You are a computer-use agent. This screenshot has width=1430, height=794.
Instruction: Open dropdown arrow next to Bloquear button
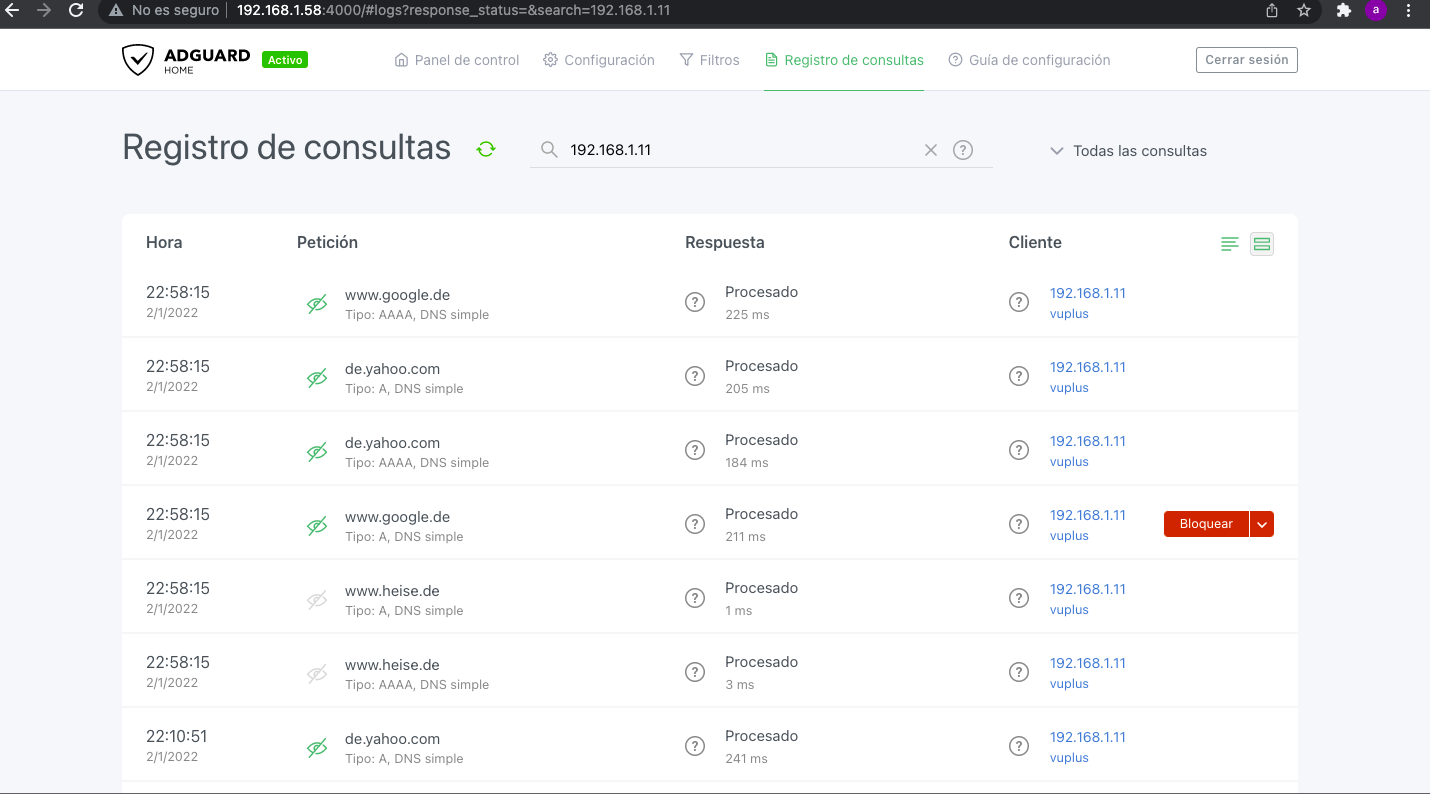coord(1262,524)
